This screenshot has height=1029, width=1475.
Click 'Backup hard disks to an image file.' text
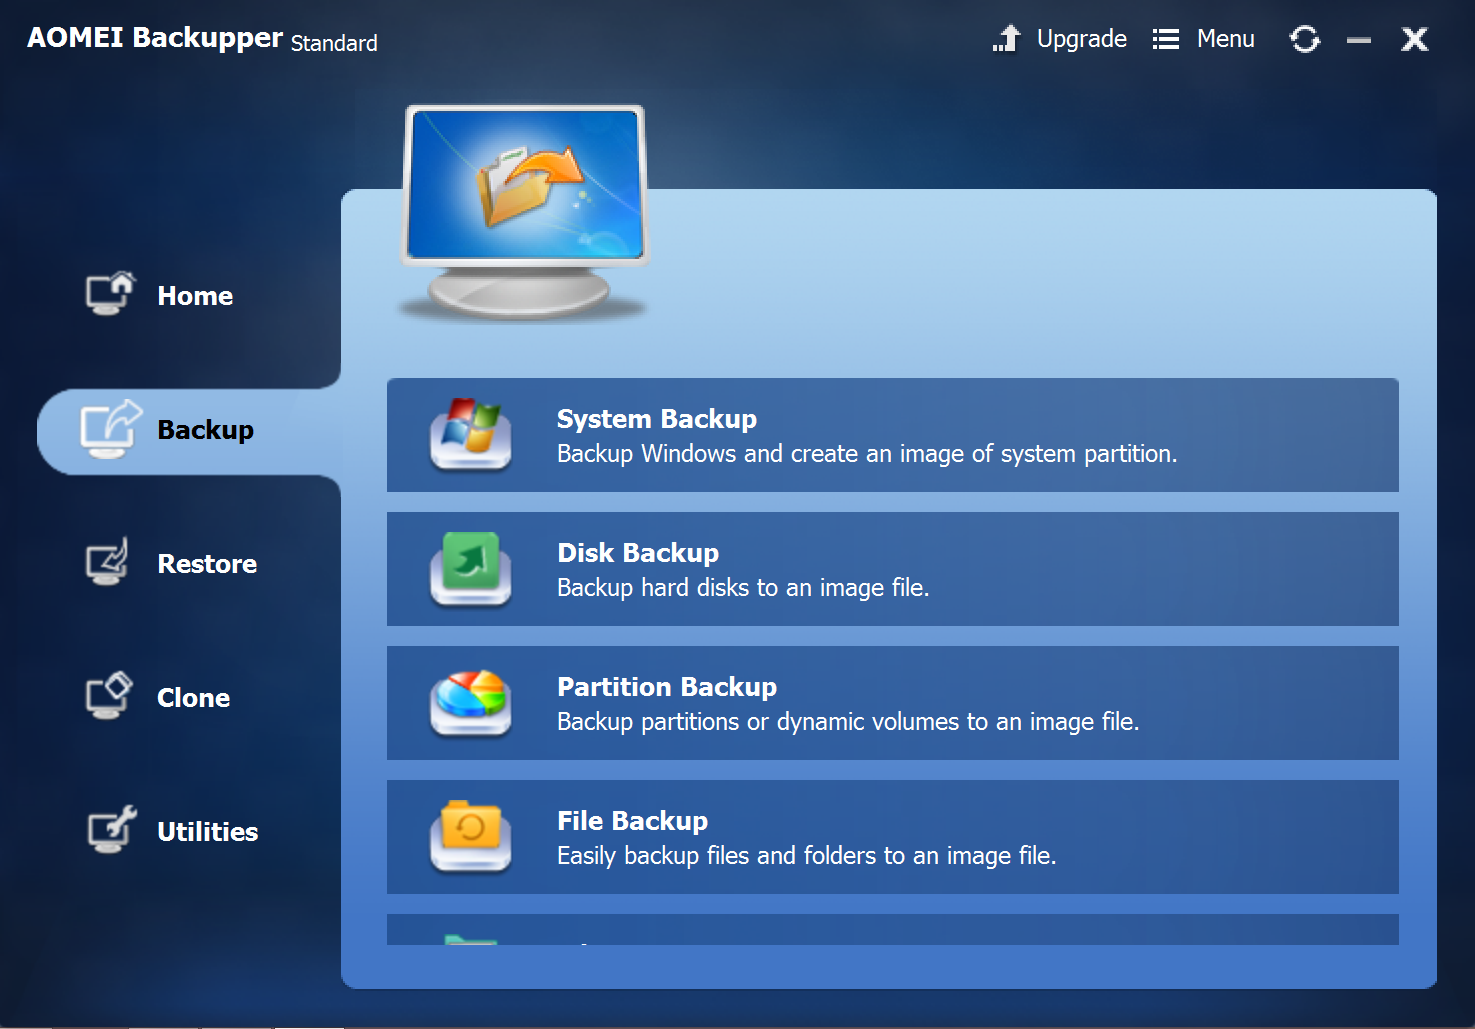tap(743, 588)
